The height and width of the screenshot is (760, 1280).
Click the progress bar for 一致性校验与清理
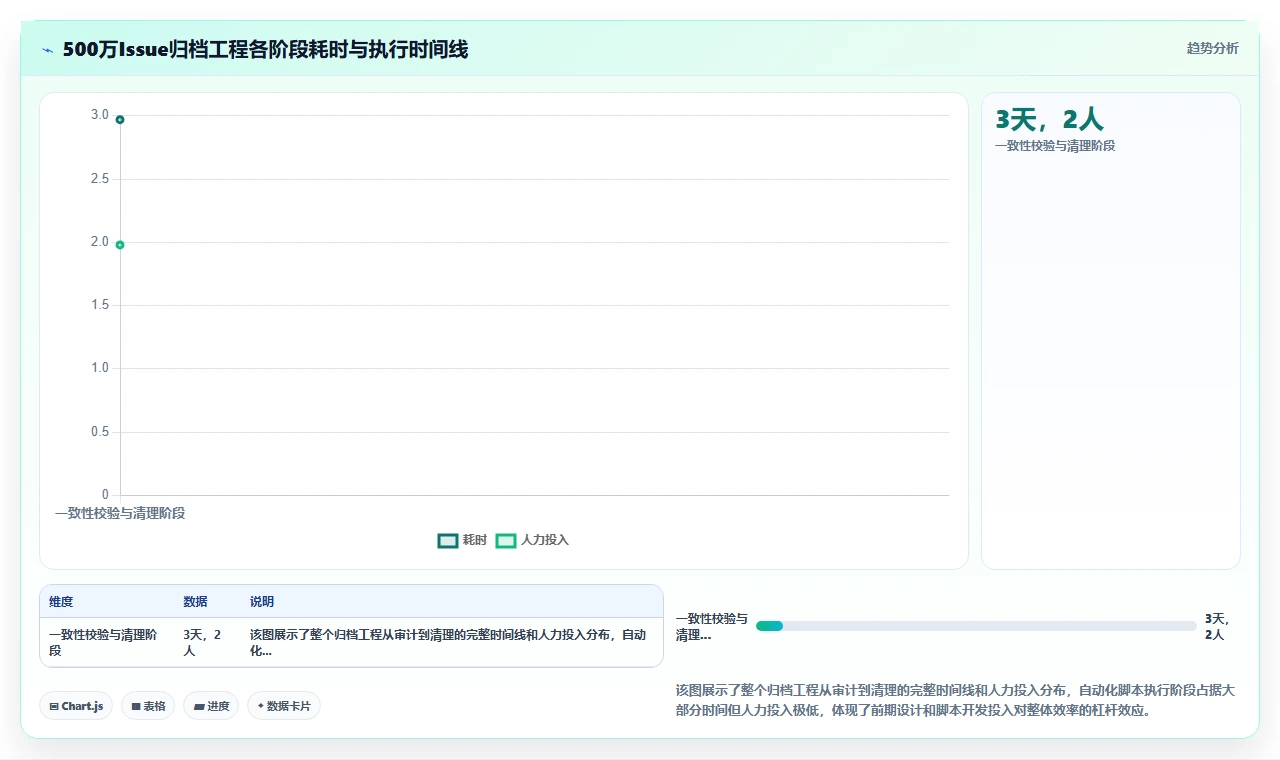point(976,626)
